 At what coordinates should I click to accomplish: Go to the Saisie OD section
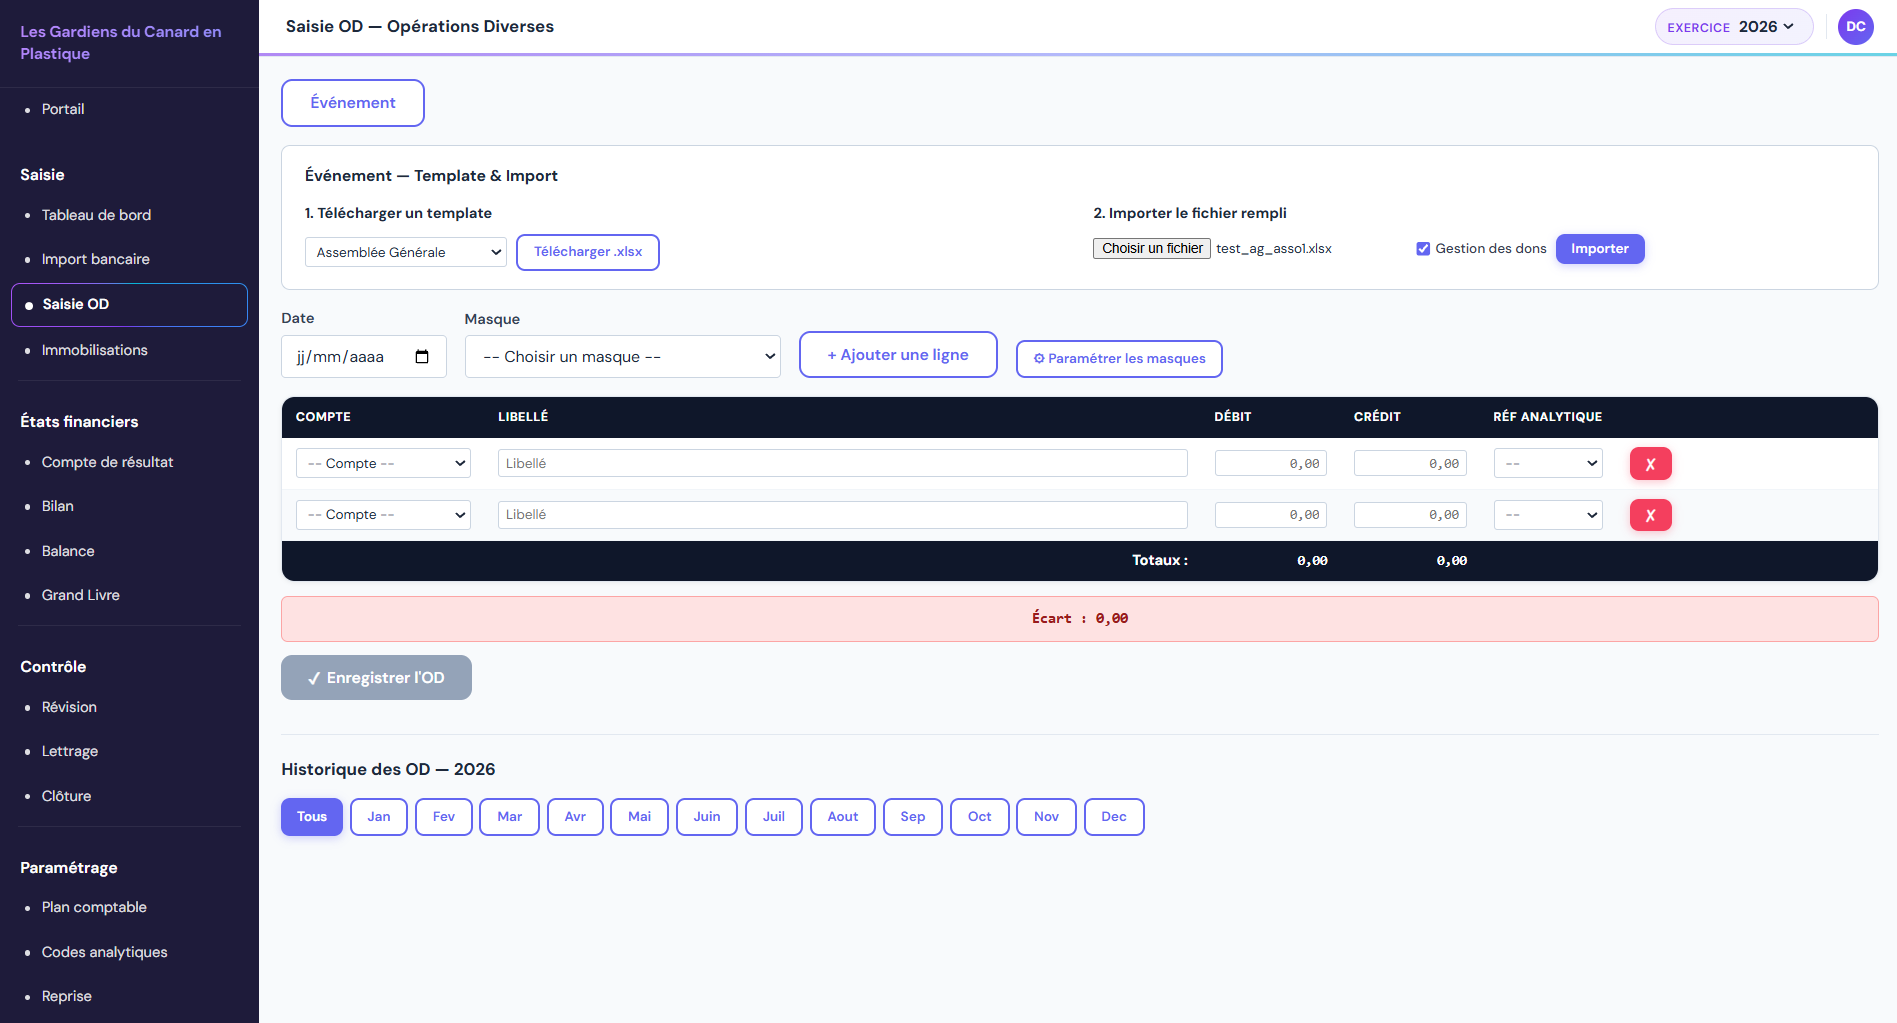tap(76, 304)
